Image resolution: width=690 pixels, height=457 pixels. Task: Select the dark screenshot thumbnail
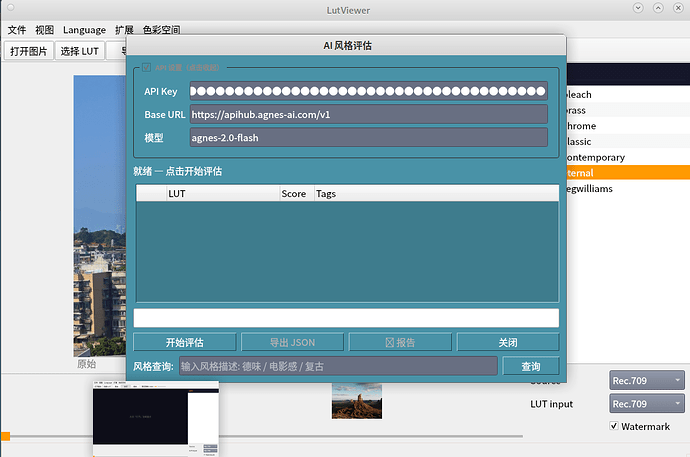(x=156, y=418)
